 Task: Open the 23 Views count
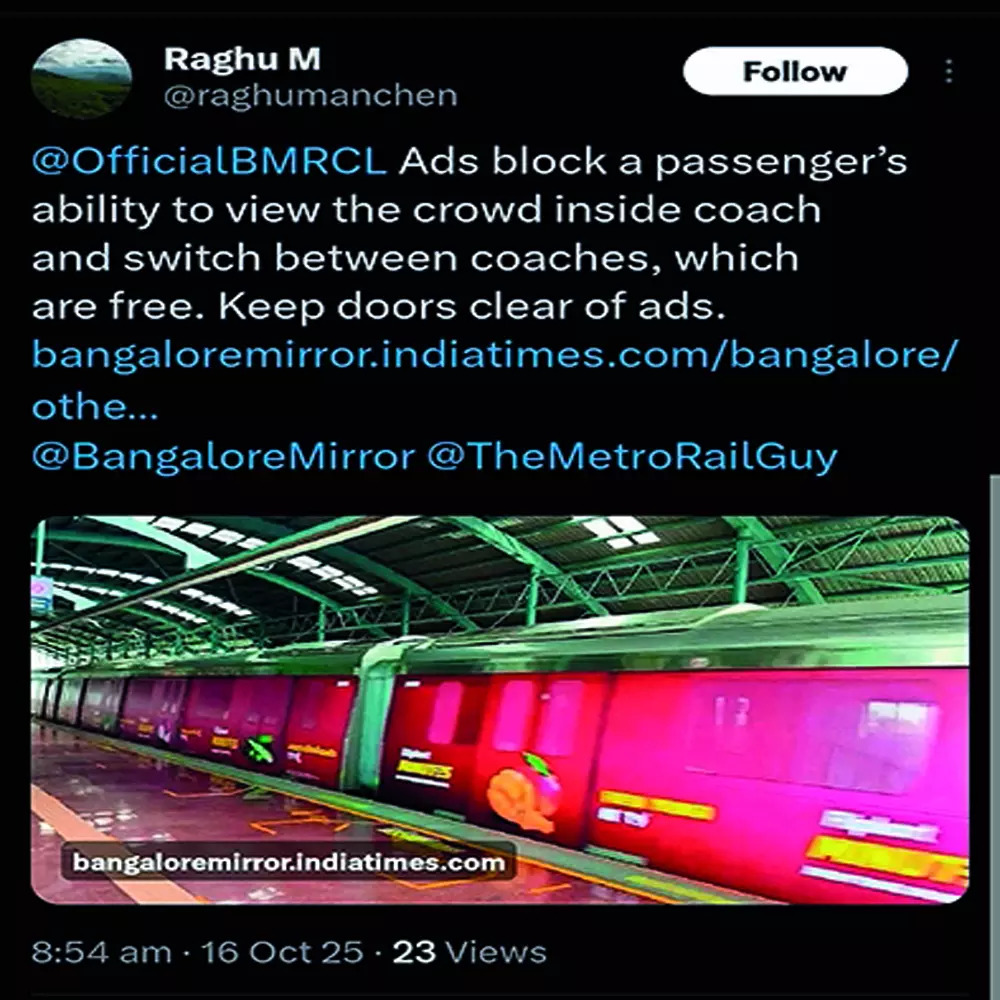coord(469,952)
